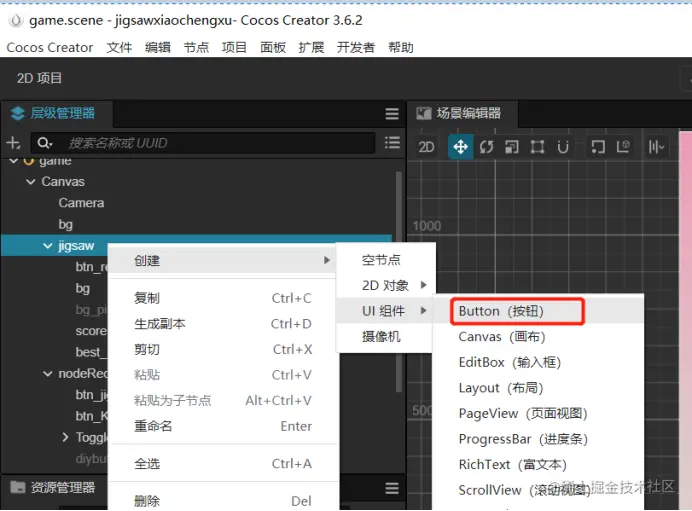Open the 项目 (Project) menu
The image size is (692, 511).
point(234,47)
